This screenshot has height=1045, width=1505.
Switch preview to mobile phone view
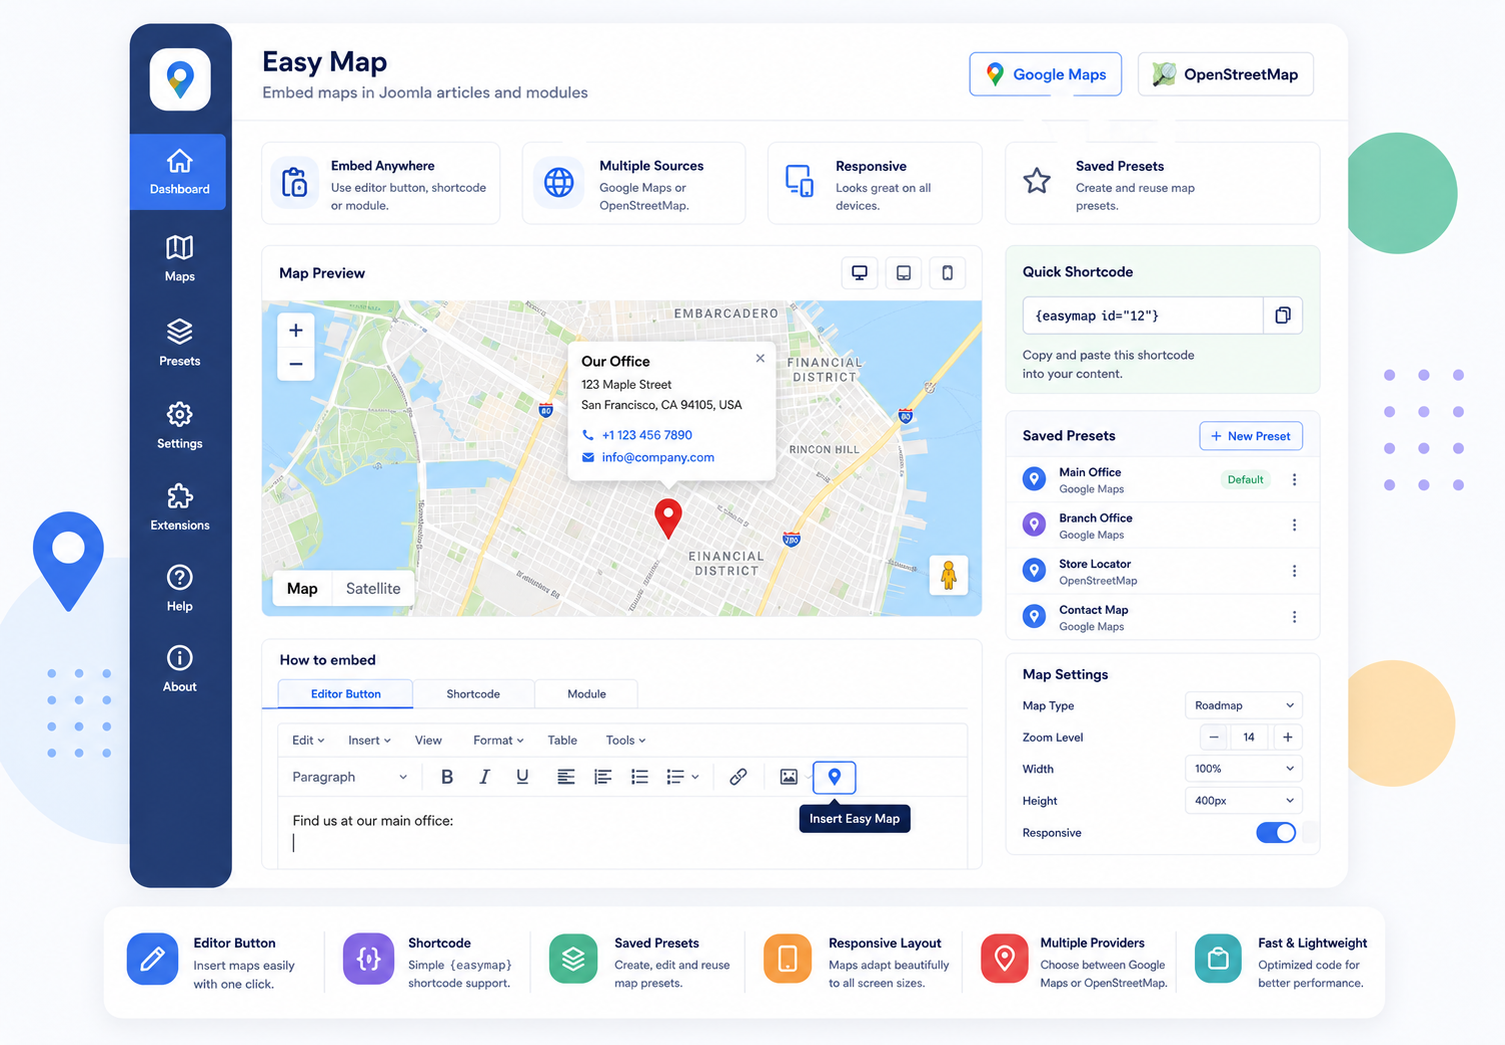coord(947,273)
